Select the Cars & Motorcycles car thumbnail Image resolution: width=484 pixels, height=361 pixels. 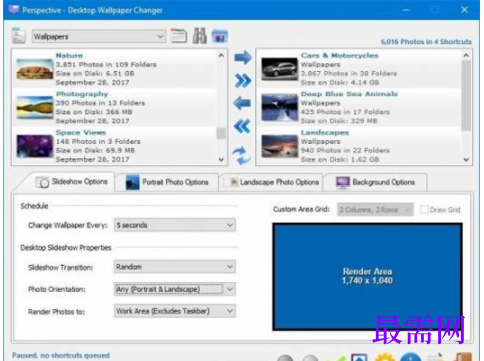pyautogui.click(x=279, y=69)
